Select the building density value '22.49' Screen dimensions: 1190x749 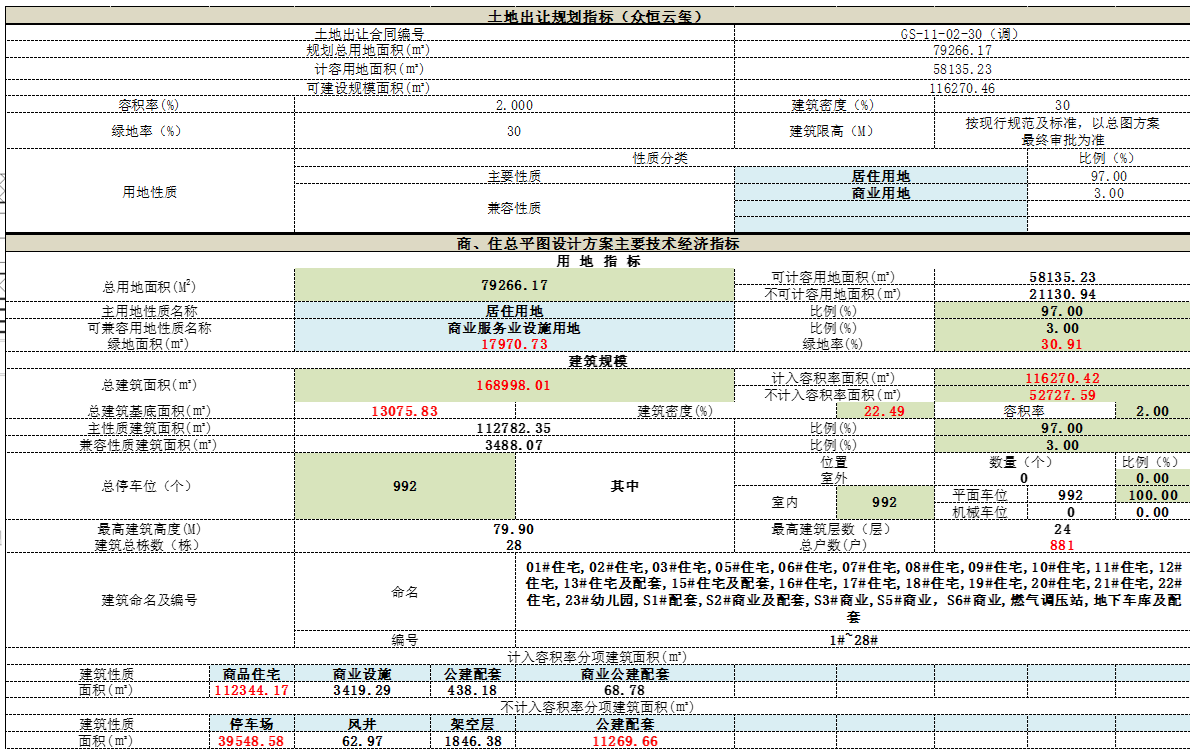[x=884, y=411]
